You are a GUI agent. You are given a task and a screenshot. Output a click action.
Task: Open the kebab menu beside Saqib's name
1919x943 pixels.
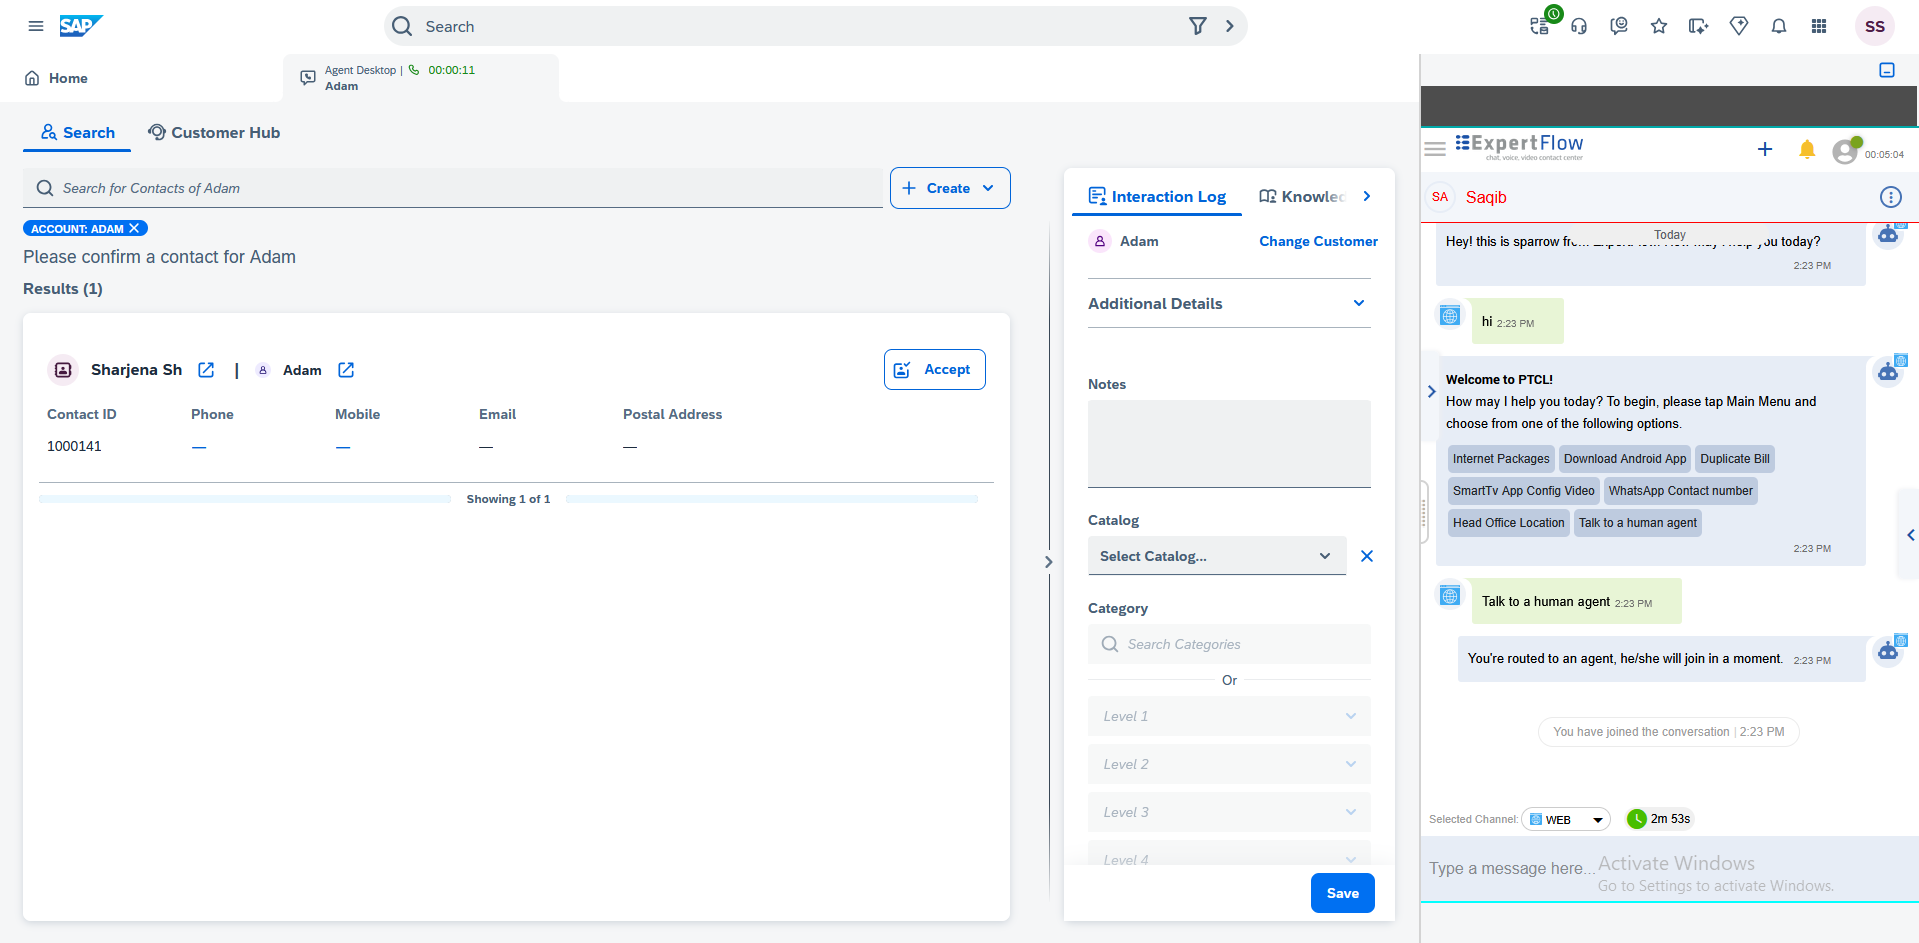coord(1891,197)
